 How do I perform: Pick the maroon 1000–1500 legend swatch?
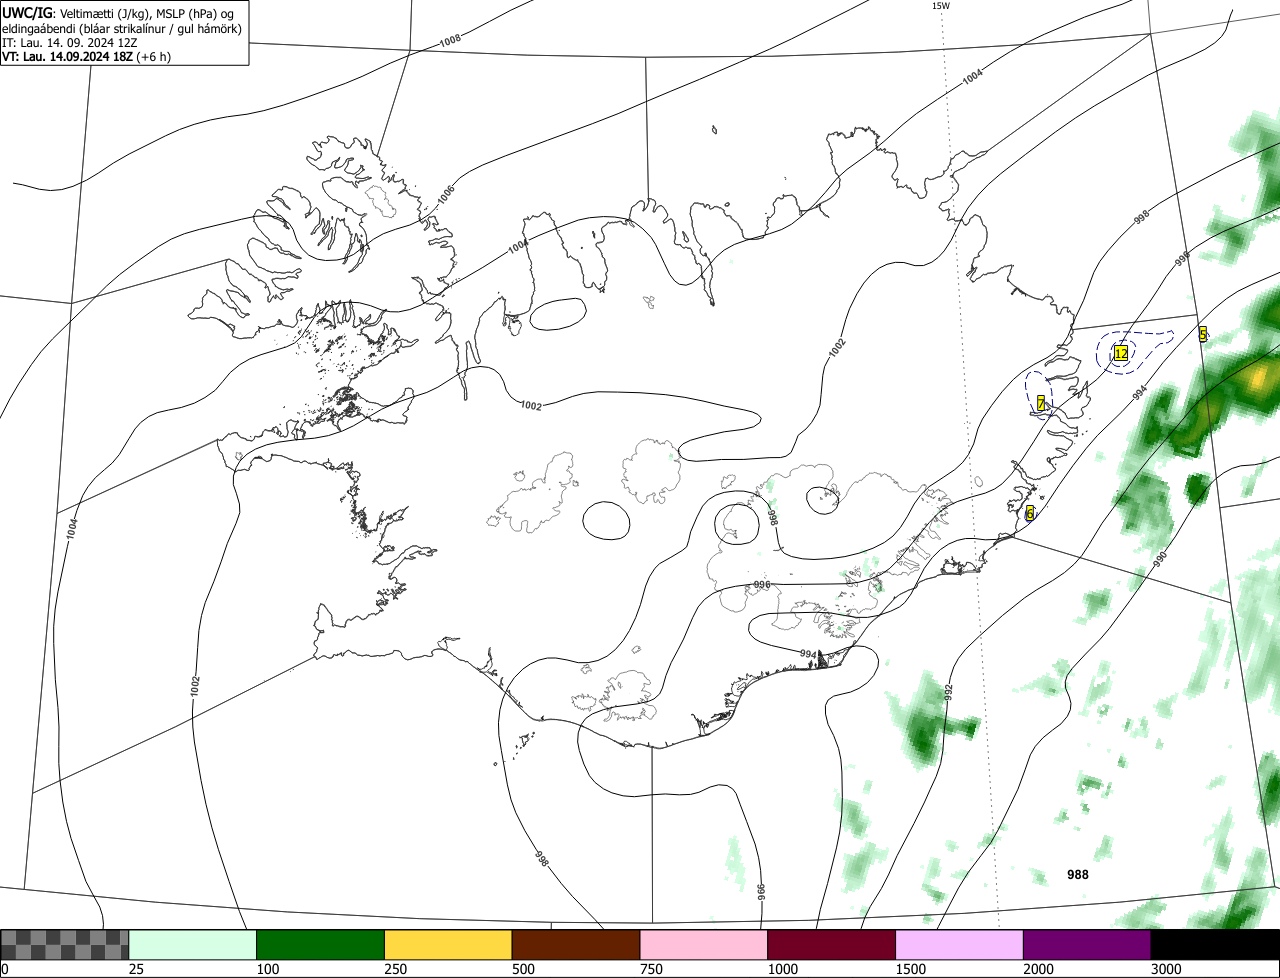[x=832, y=945]
